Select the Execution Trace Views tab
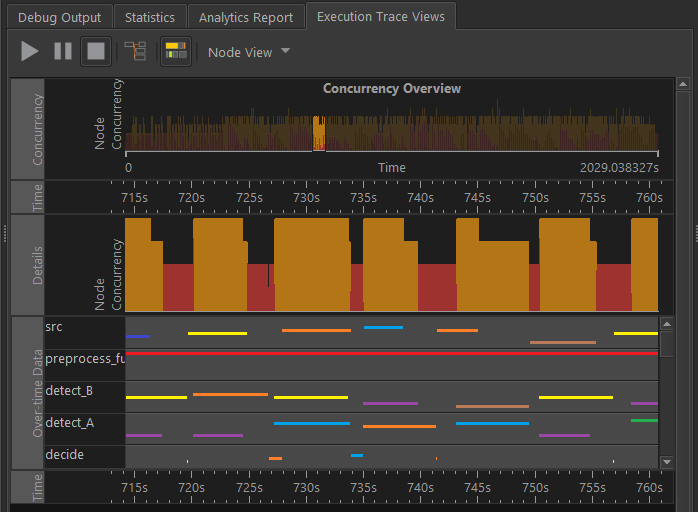 pyautogui.click(x=380, y=17)
